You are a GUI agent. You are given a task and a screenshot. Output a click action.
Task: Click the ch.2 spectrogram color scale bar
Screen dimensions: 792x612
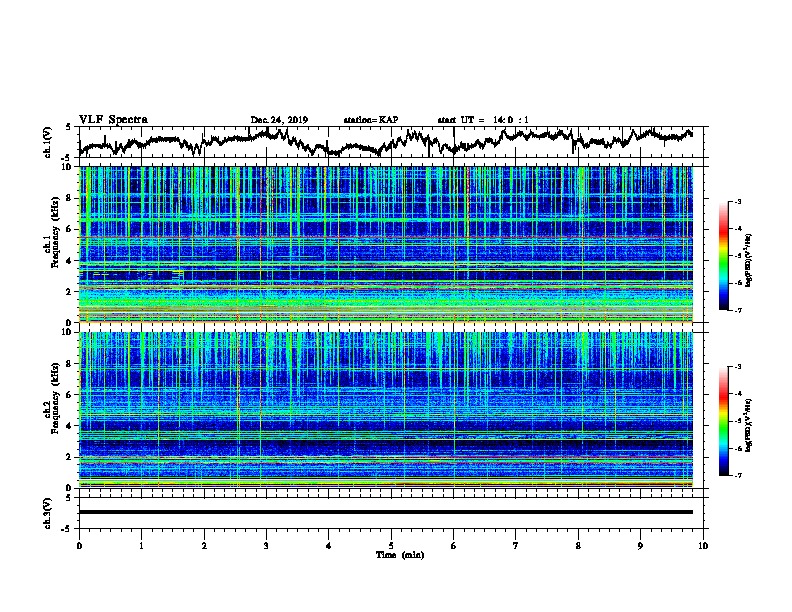tap(724, 421)
